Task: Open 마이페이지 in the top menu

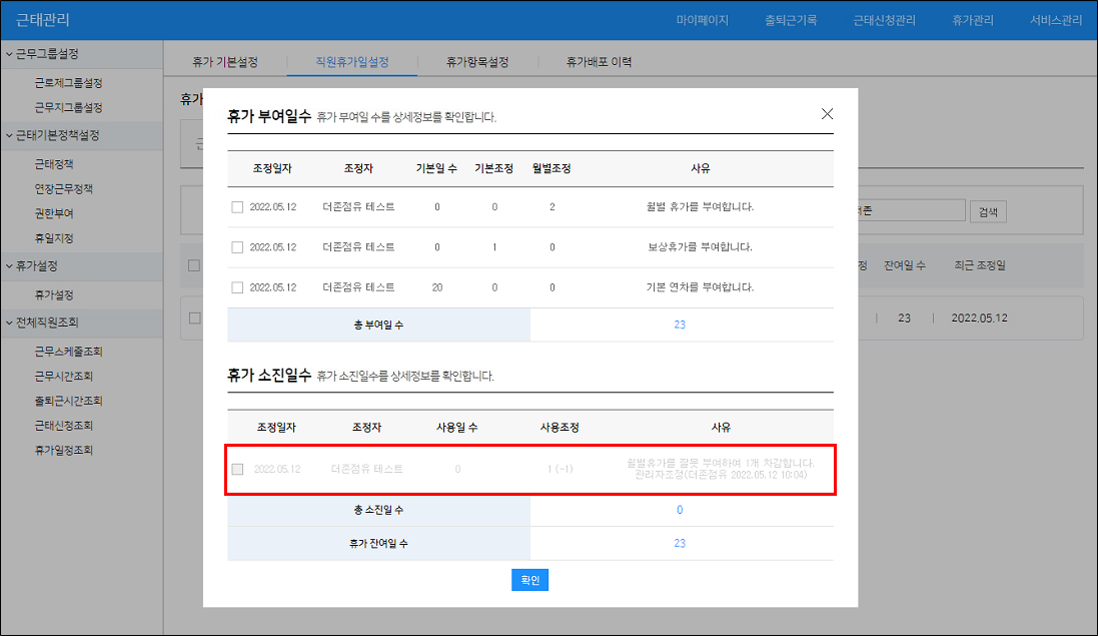Action: point(702,21)
